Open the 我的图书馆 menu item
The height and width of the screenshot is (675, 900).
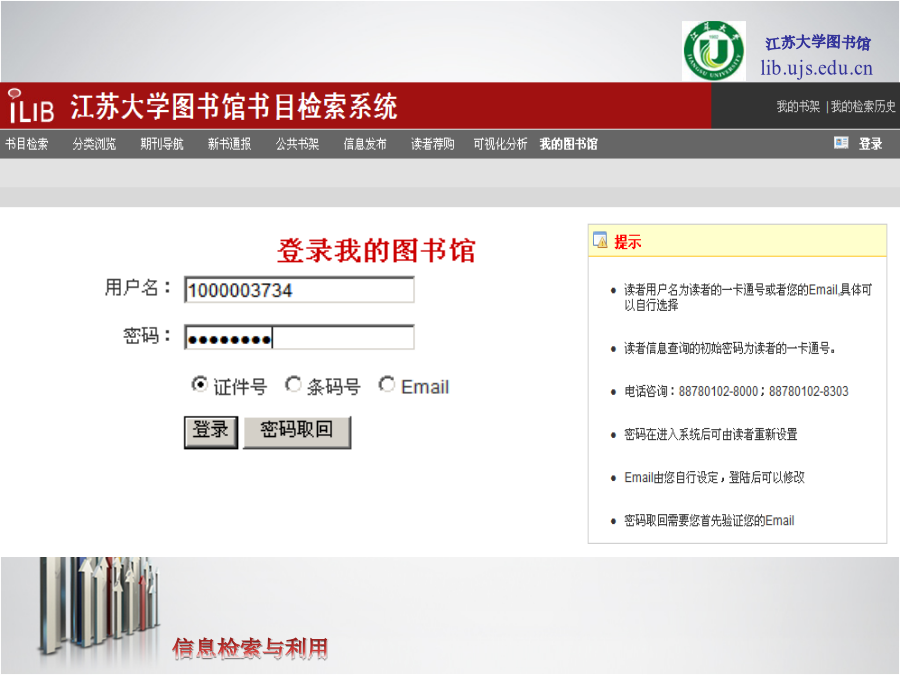pyautogui.click(x=569, y=144)
